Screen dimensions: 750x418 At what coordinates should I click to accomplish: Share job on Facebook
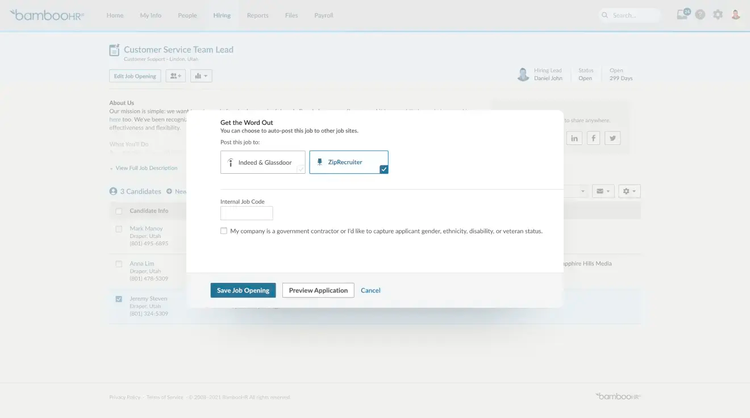(593, 138)
